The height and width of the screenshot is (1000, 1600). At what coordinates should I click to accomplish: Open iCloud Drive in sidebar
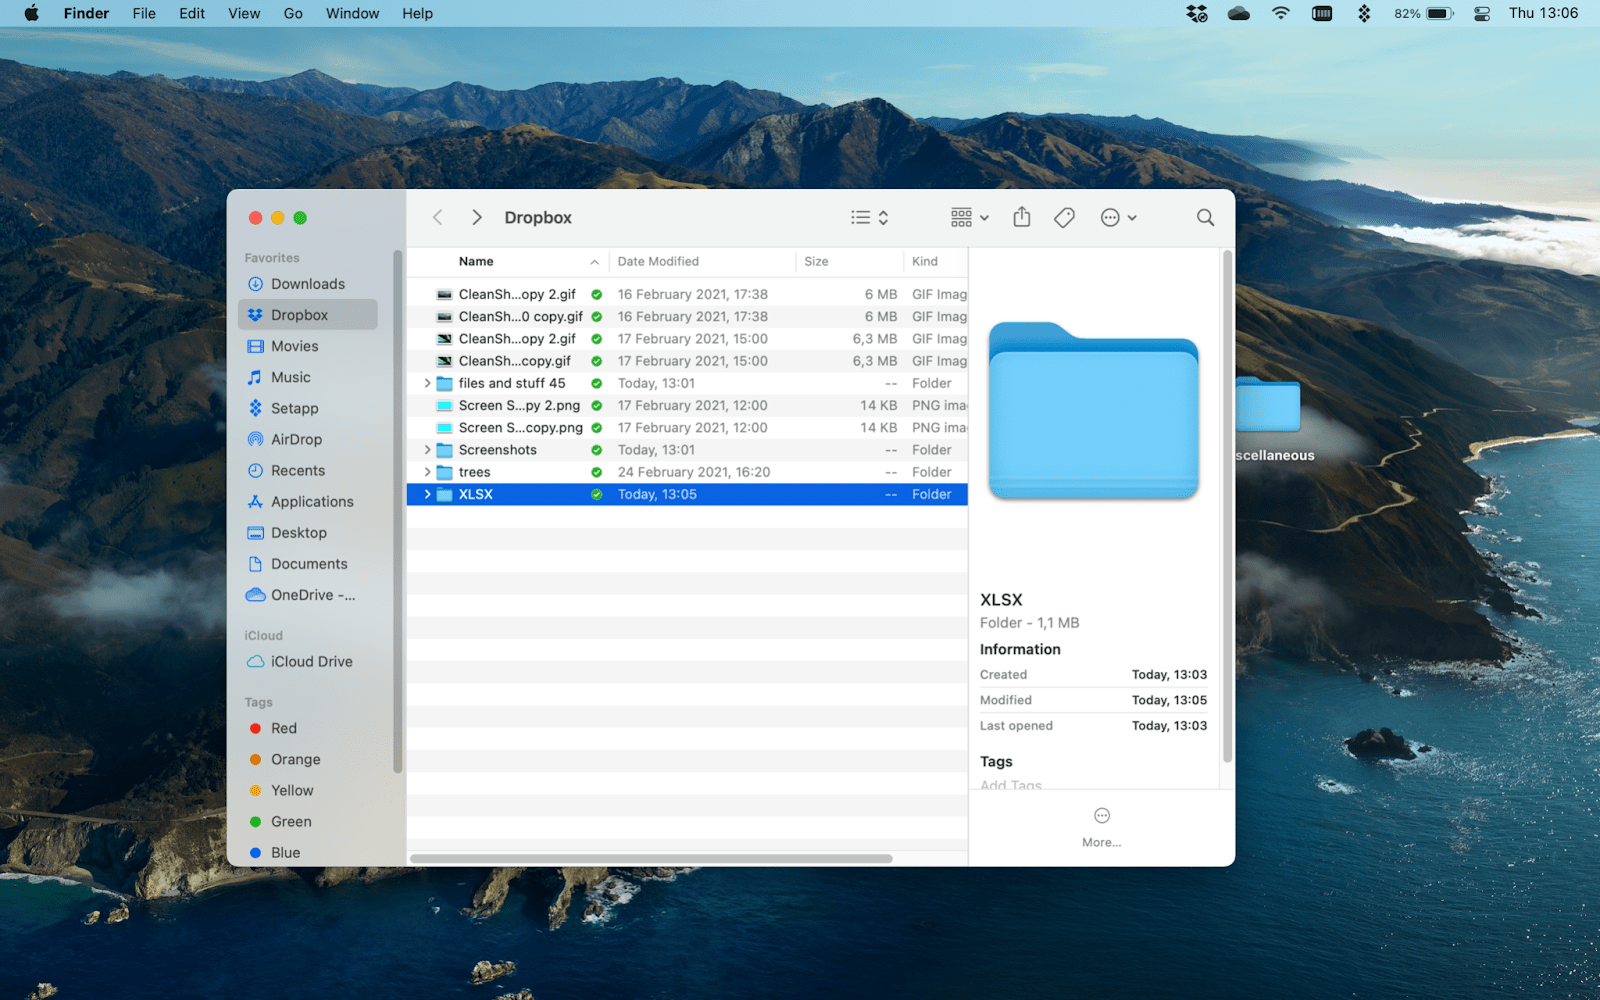click(x=308, y=661)
